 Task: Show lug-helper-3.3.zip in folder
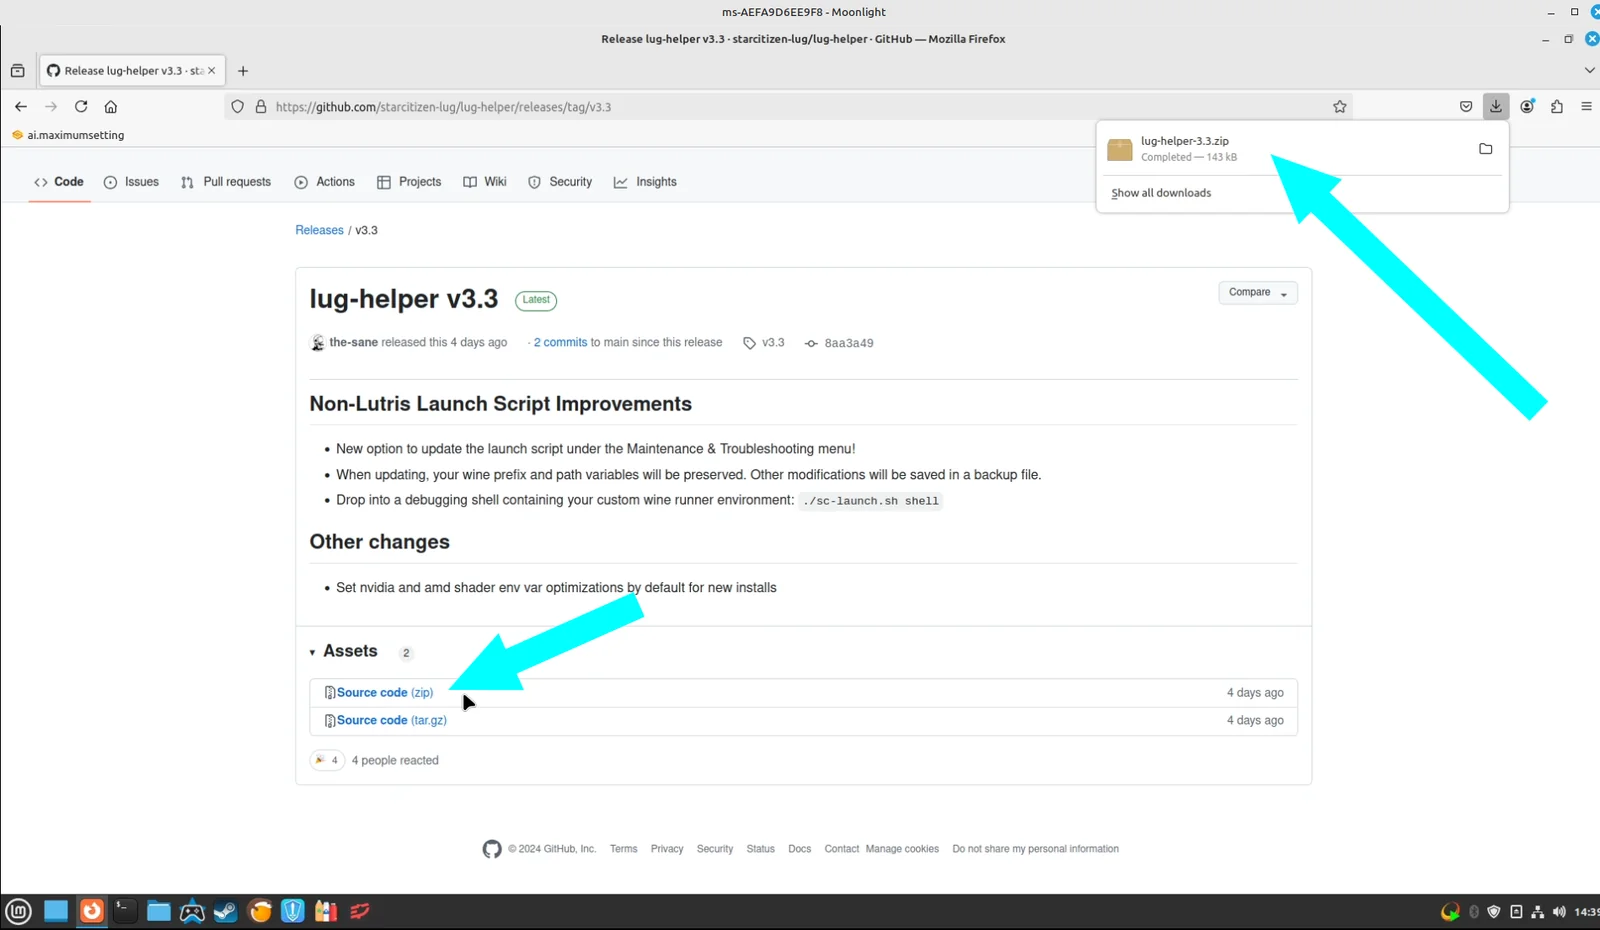(1486, 149)
